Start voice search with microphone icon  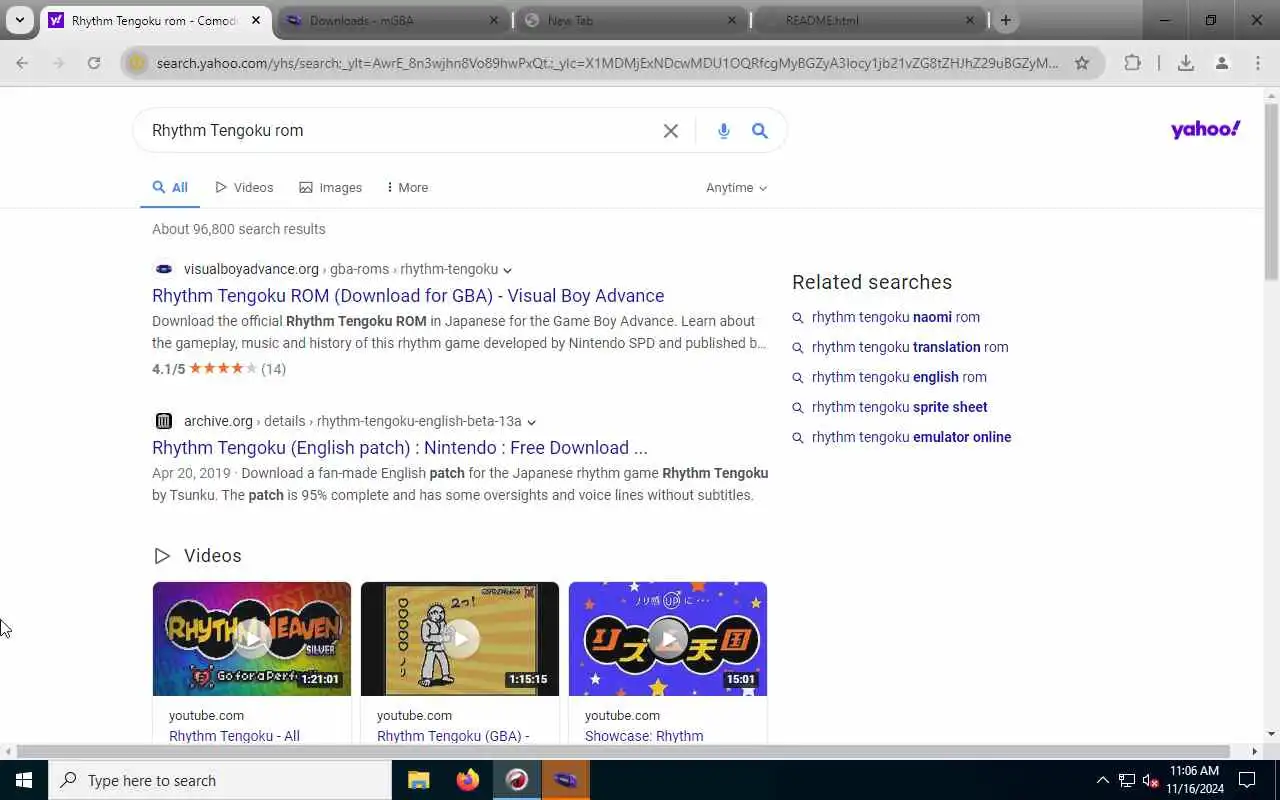(x=724, y=131)
